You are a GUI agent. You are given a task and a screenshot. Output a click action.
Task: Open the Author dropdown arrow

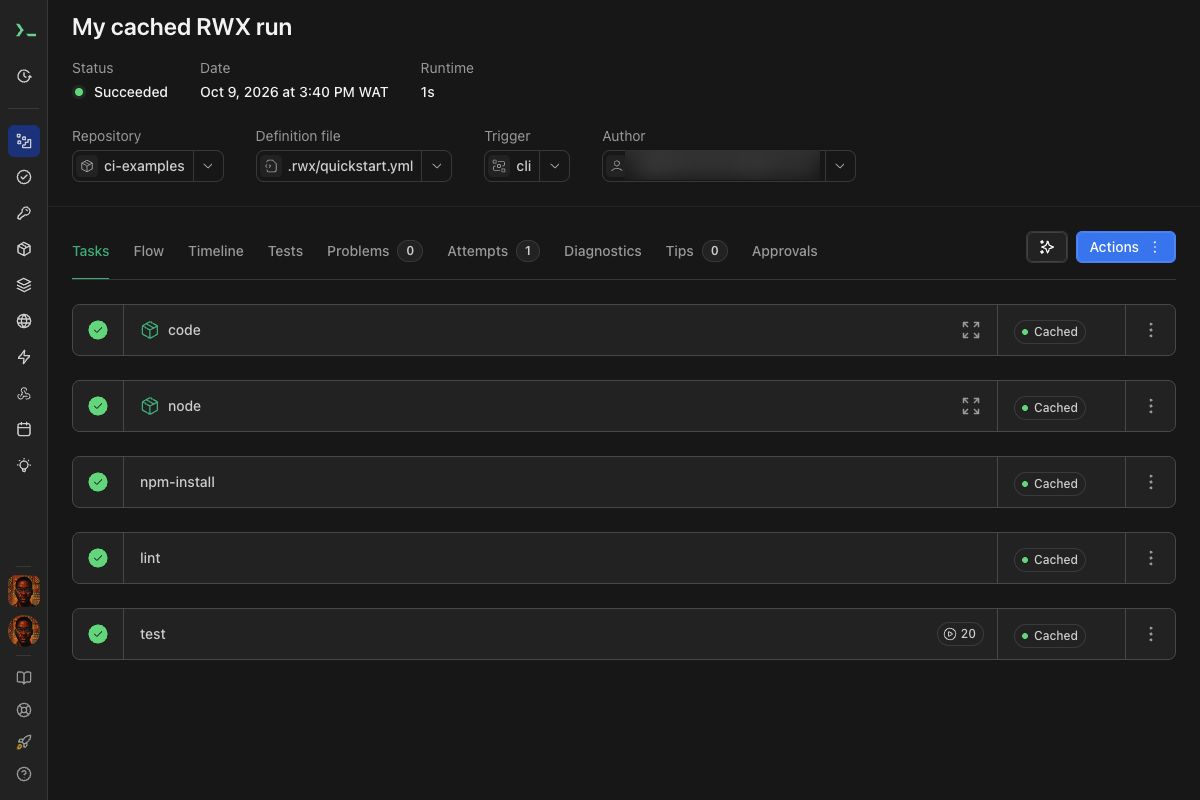click(x=840, y=166)
